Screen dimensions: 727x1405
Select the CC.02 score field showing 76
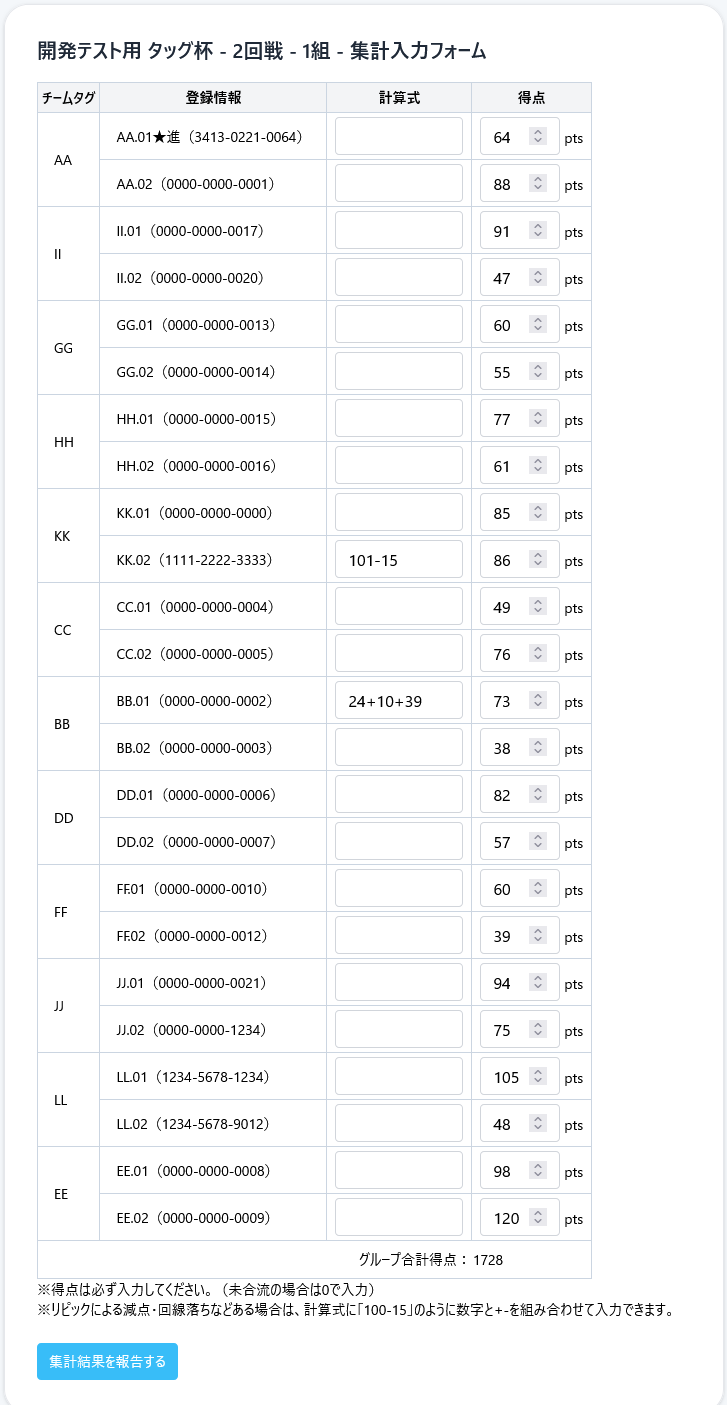[x=505, y=654]
